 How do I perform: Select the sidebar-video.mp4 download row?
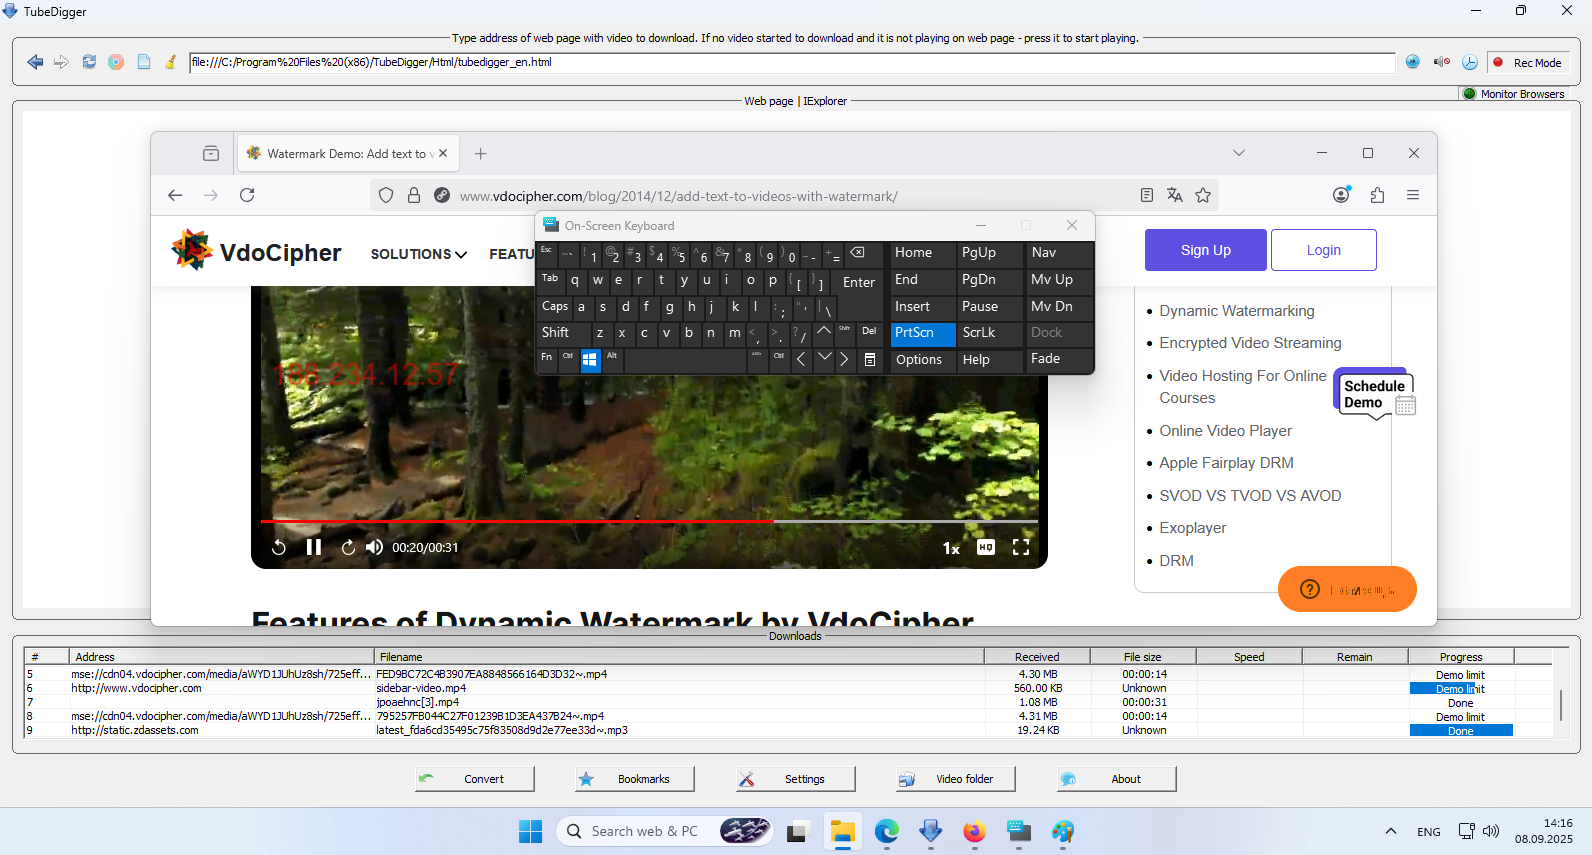point(788,688)
